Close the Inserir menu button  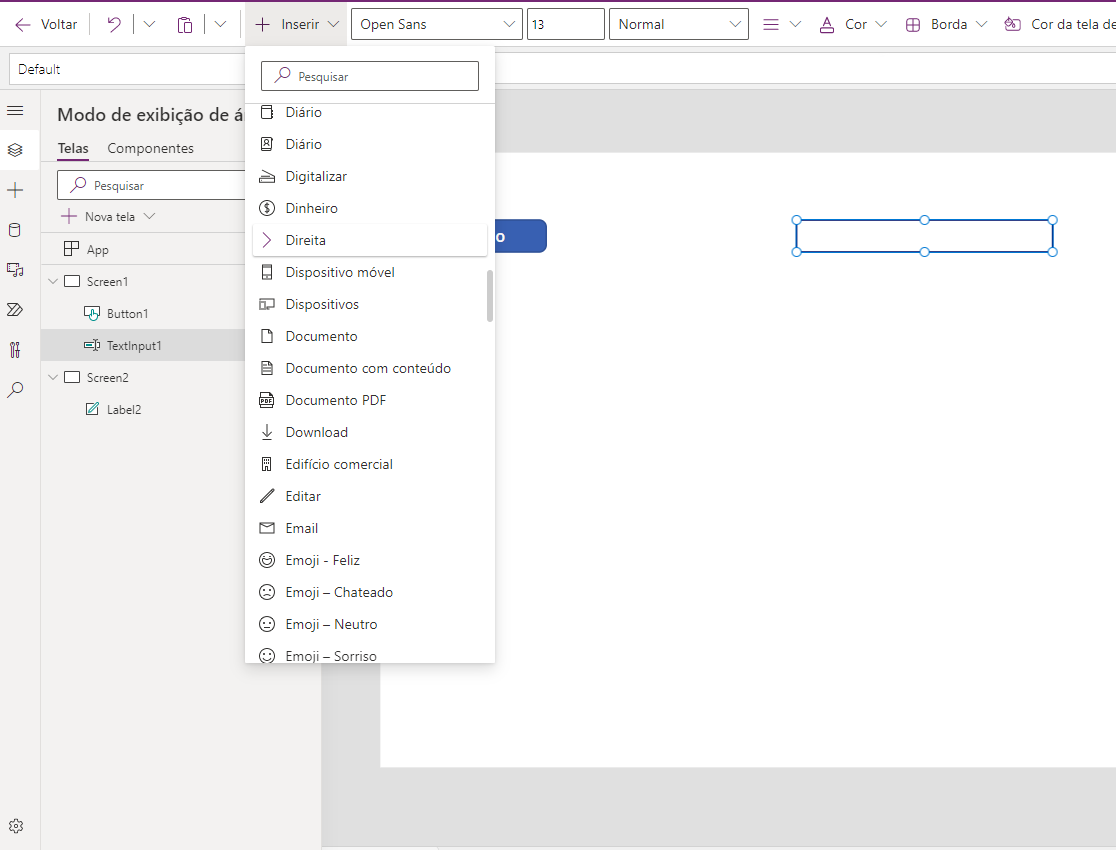(296, 24)
